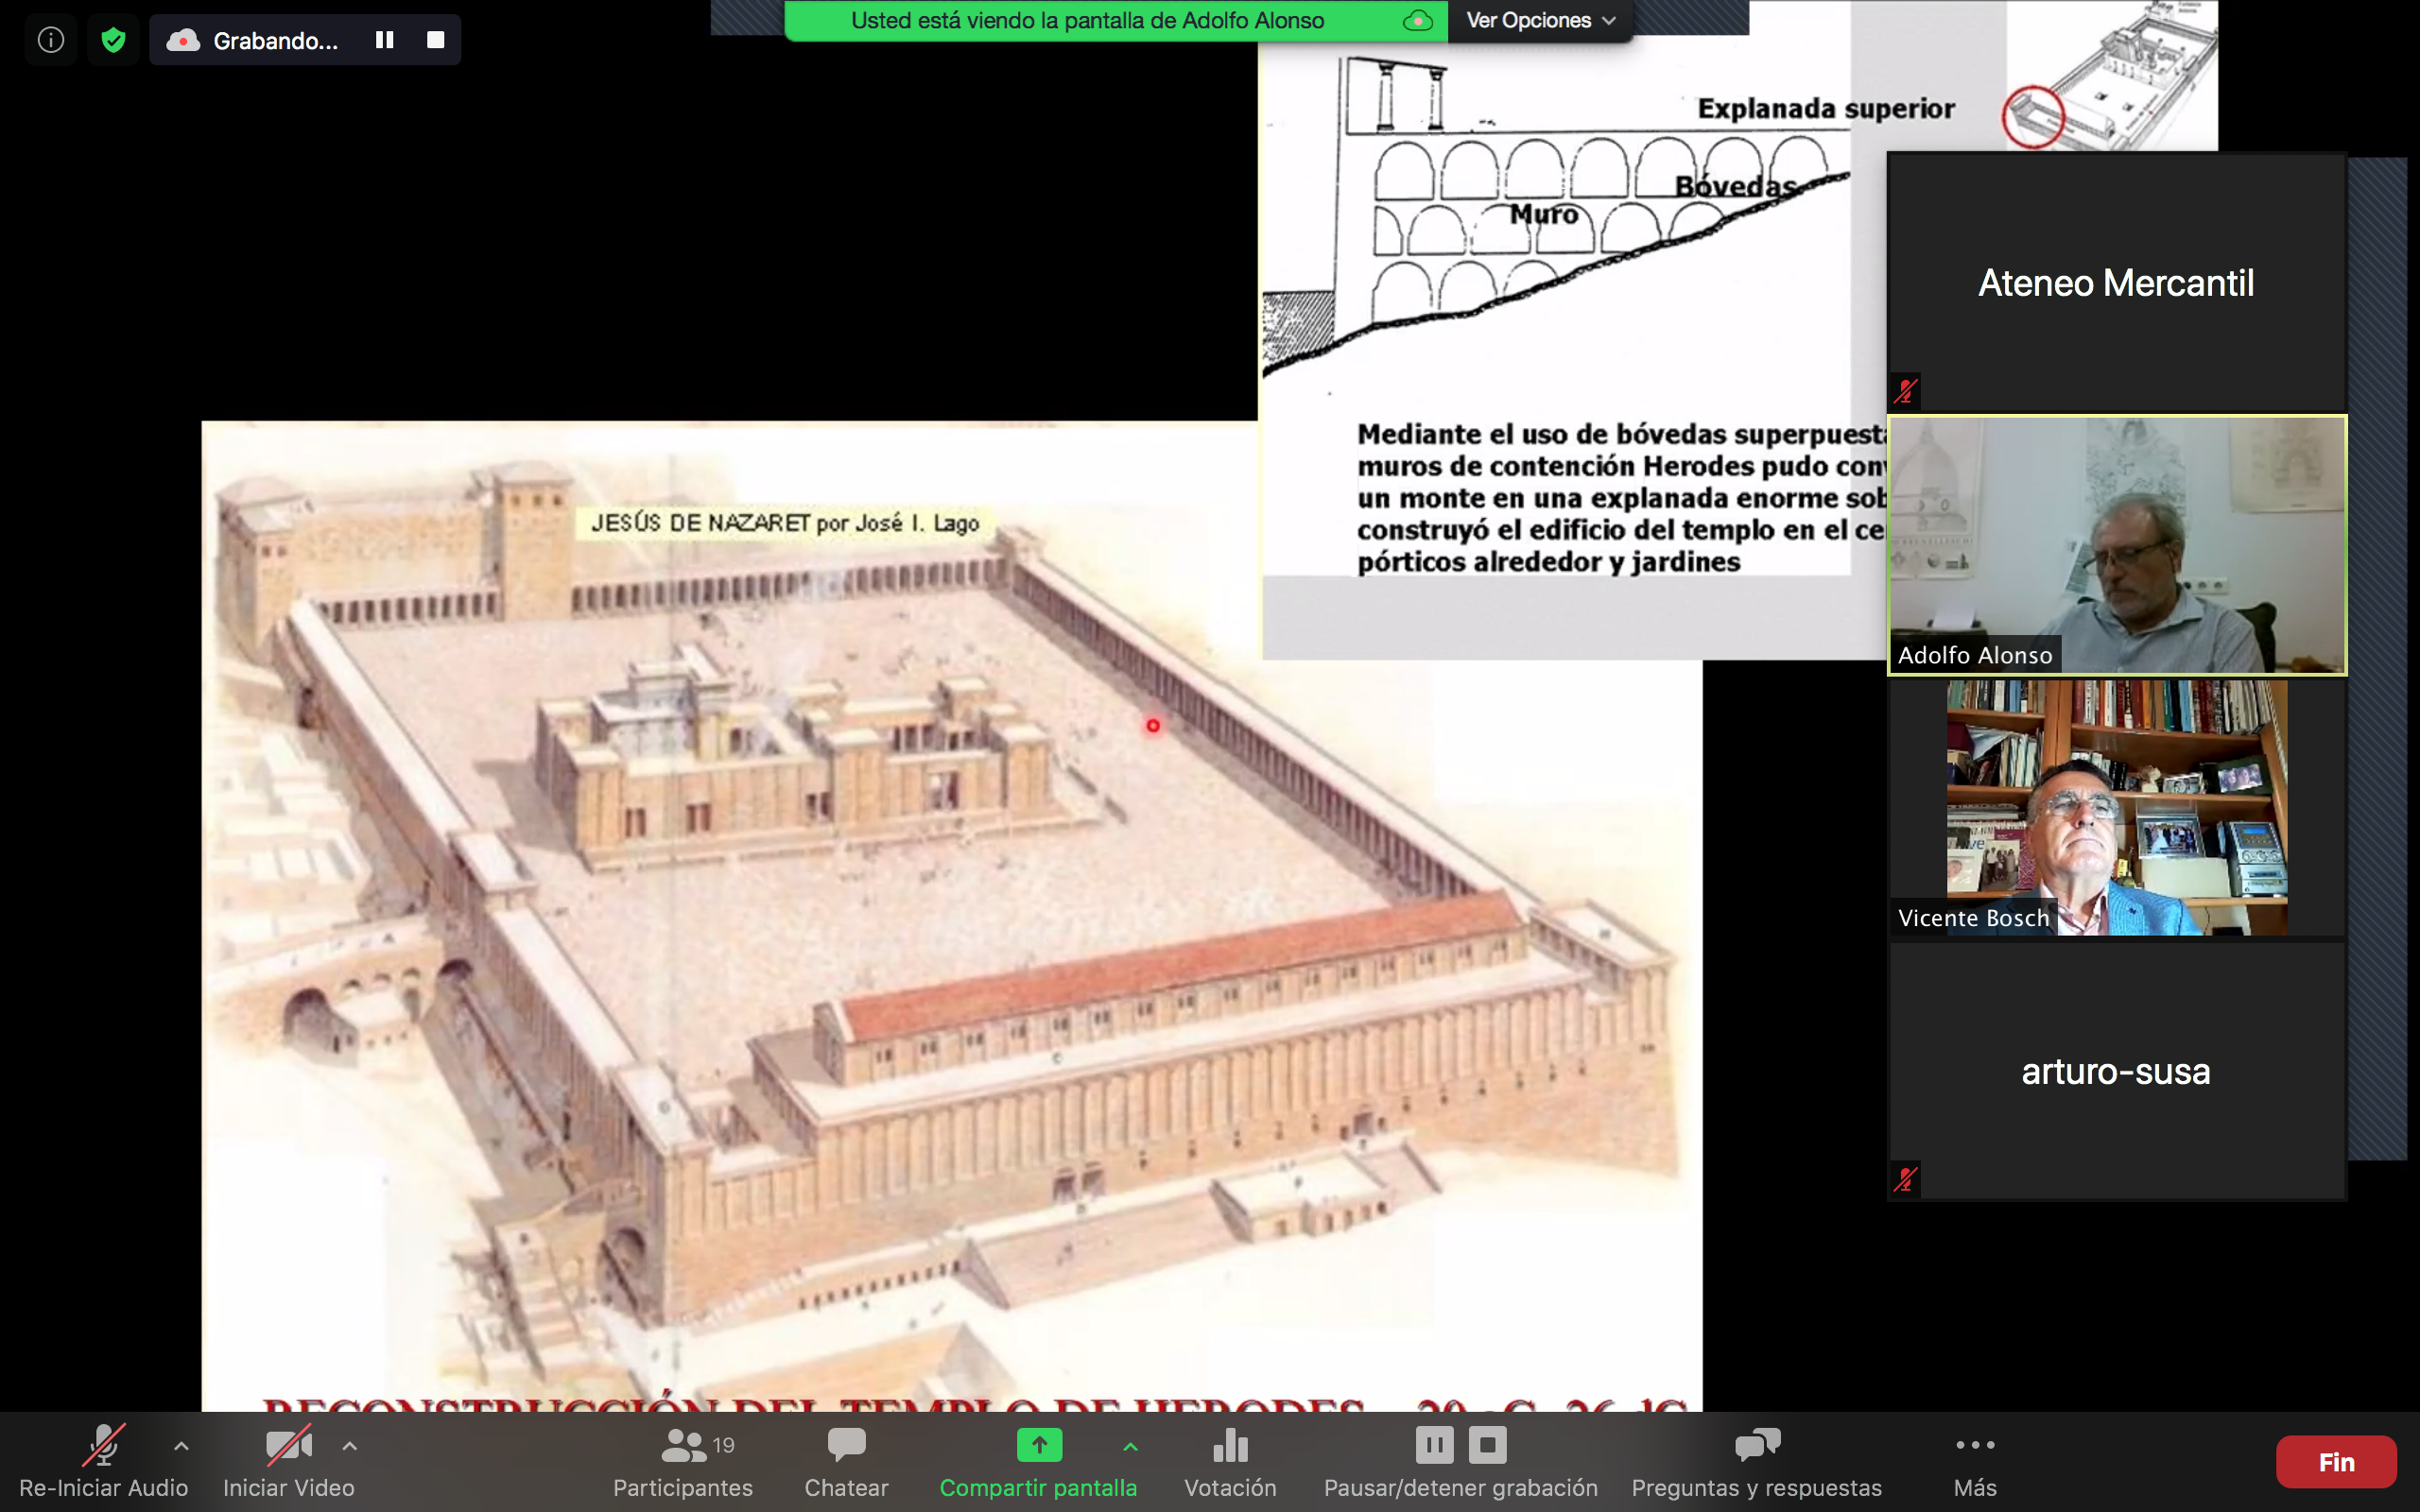Expand share screen options arrow
2420x1512 pixels.
click(1130, 1446)
